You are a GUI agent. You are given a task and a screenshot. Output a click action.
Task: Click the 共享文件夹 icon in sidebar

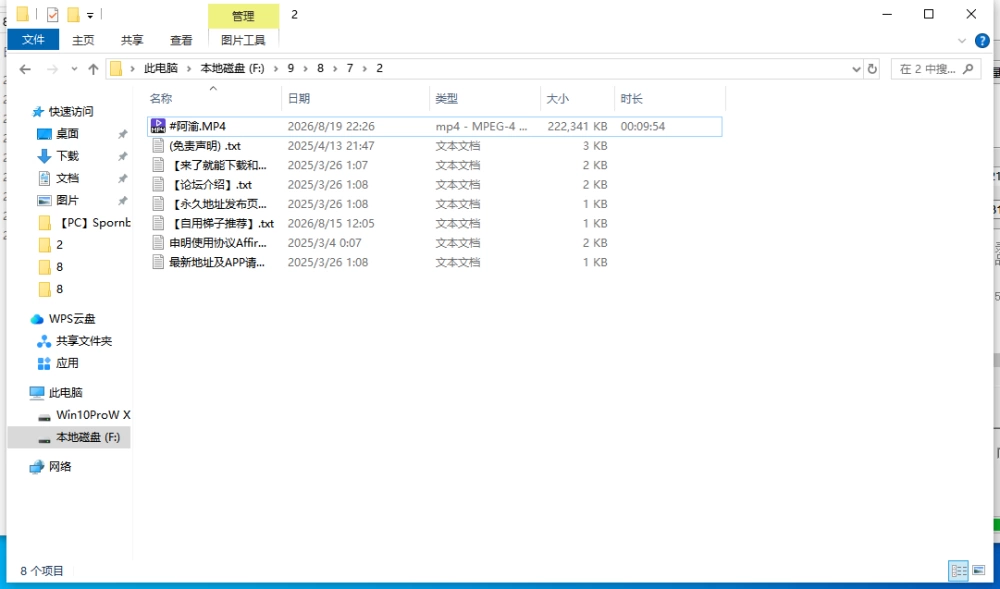[x=44, y=341]
